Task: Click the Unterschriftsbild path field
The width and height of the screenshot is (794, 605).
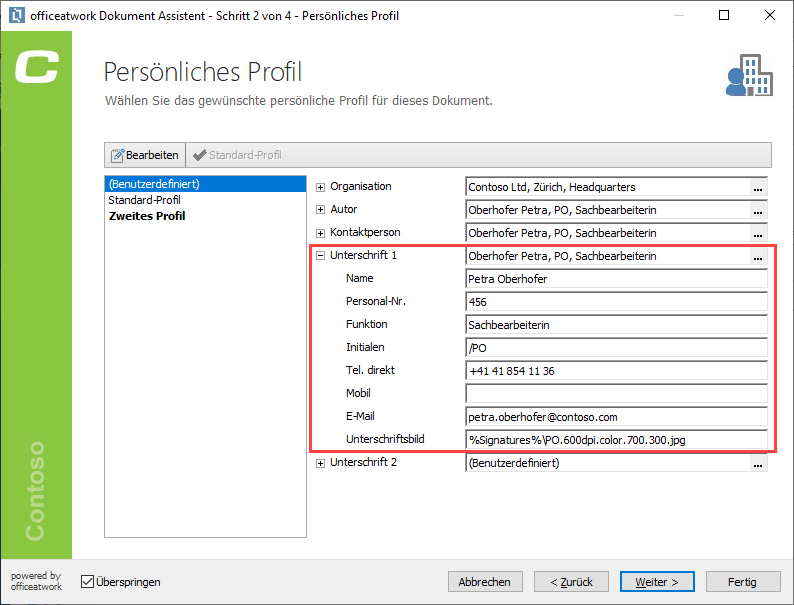Action: coord(616,440)
